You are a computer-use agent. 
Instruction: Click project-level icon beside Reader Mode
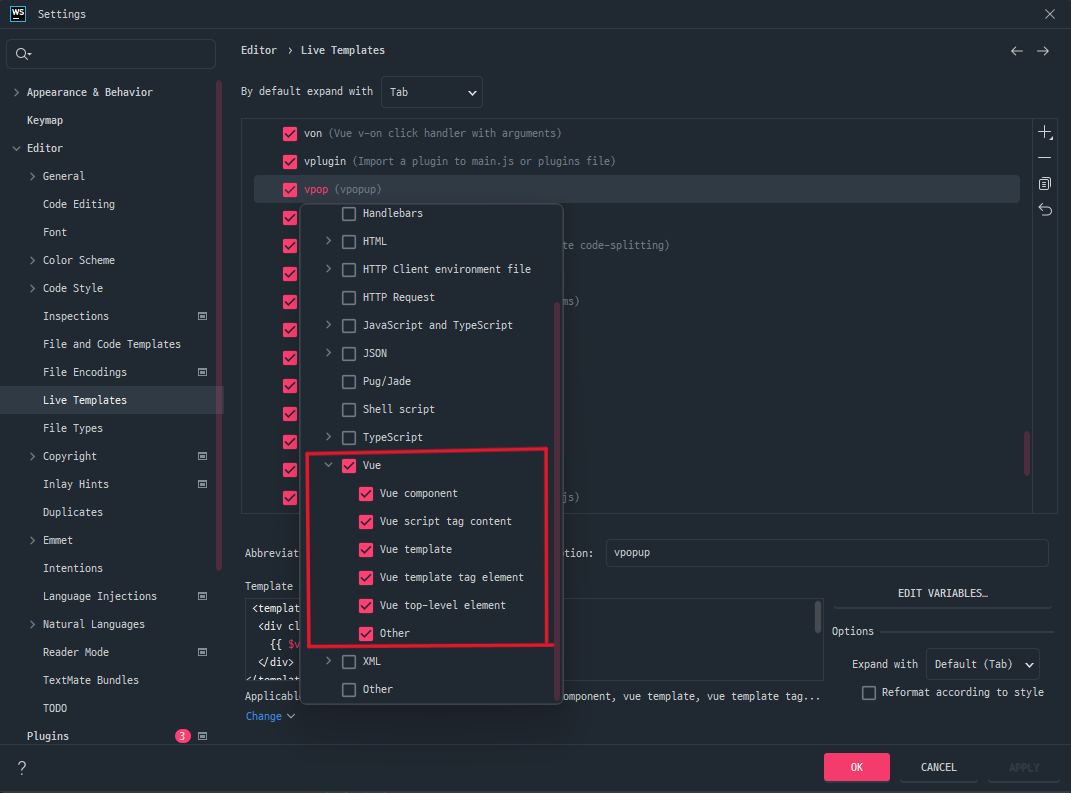tap(202, 652)
